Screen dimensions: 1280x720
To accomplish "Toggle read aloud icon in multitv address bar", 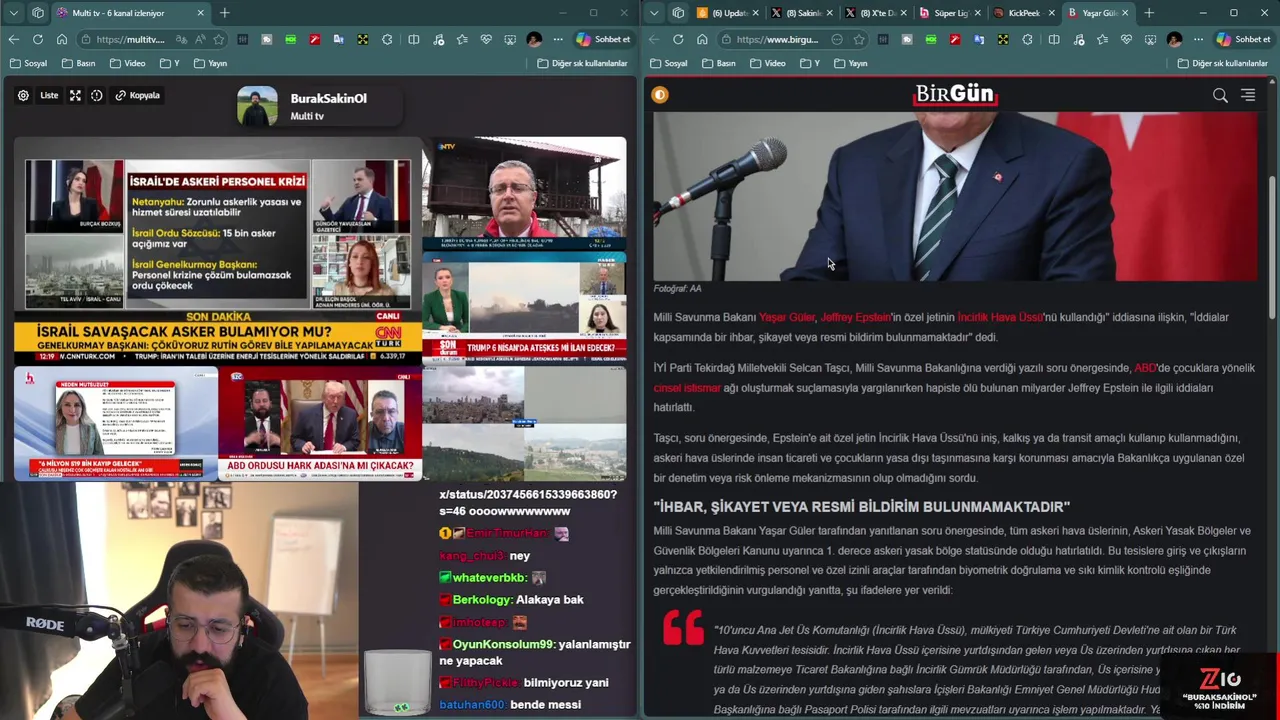I will click(x=199, y=39).
